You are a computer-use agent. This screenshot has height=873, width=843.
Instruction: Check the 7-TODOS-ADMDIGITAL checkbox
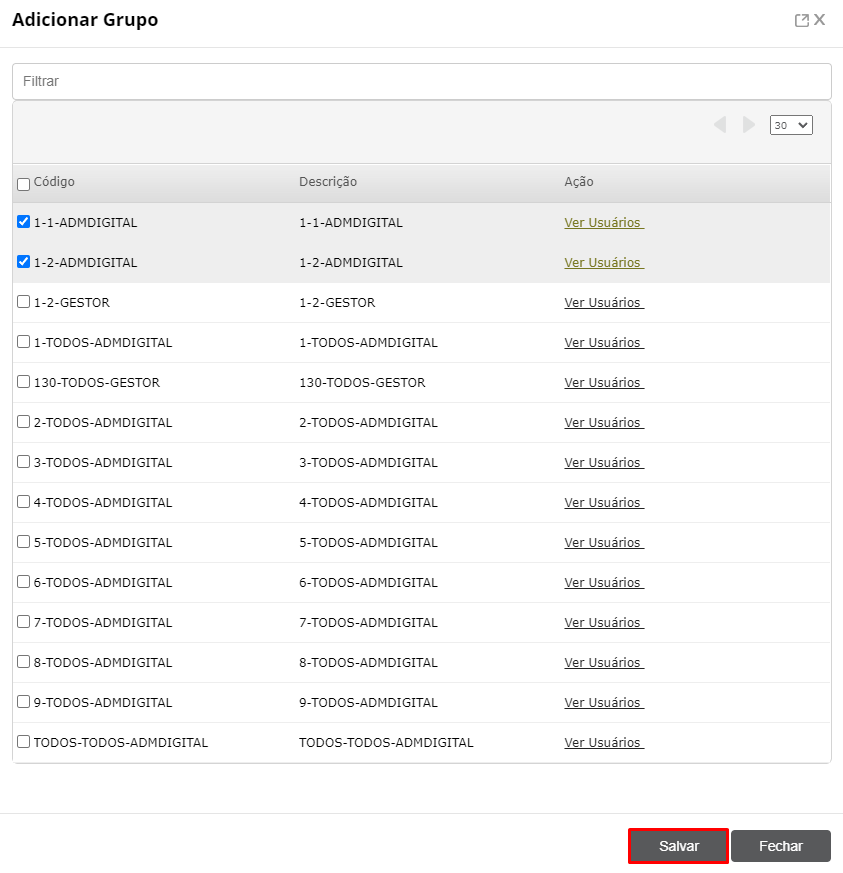pos(23,621)
